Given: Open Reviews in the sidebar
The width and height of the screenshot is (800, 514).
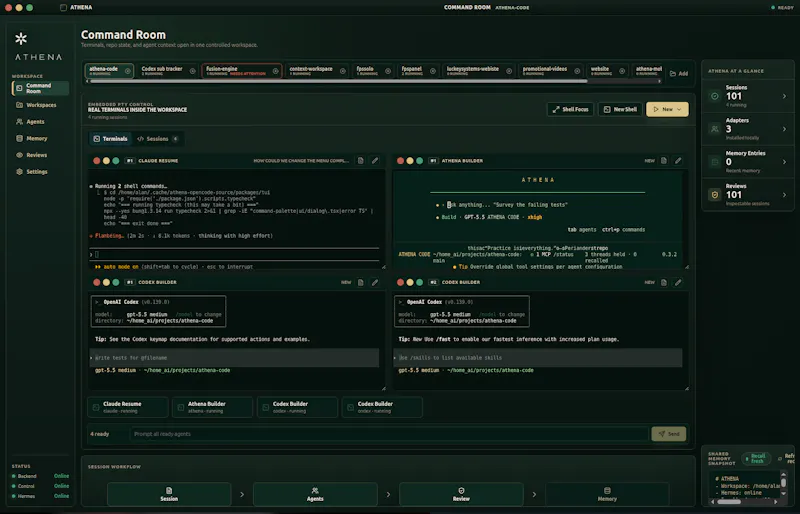Looking at the screenshot, I should 32,155.
